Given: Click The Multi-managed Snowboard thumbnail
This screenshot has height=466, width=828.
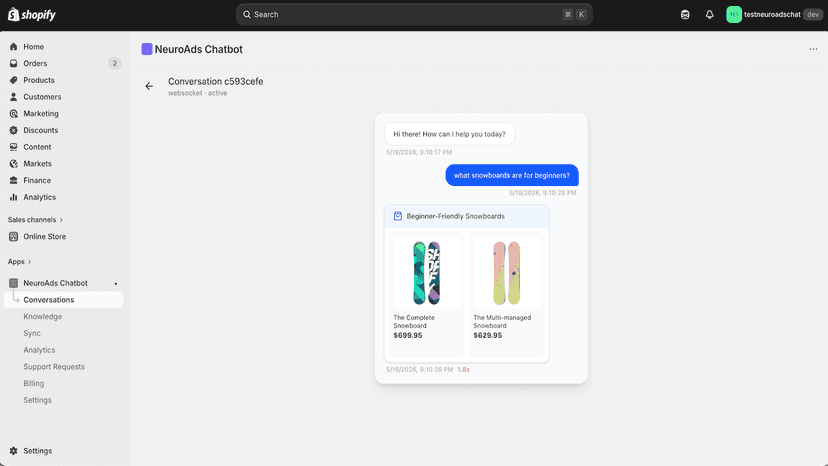Looking at the screenshot, I should [506, 273].
